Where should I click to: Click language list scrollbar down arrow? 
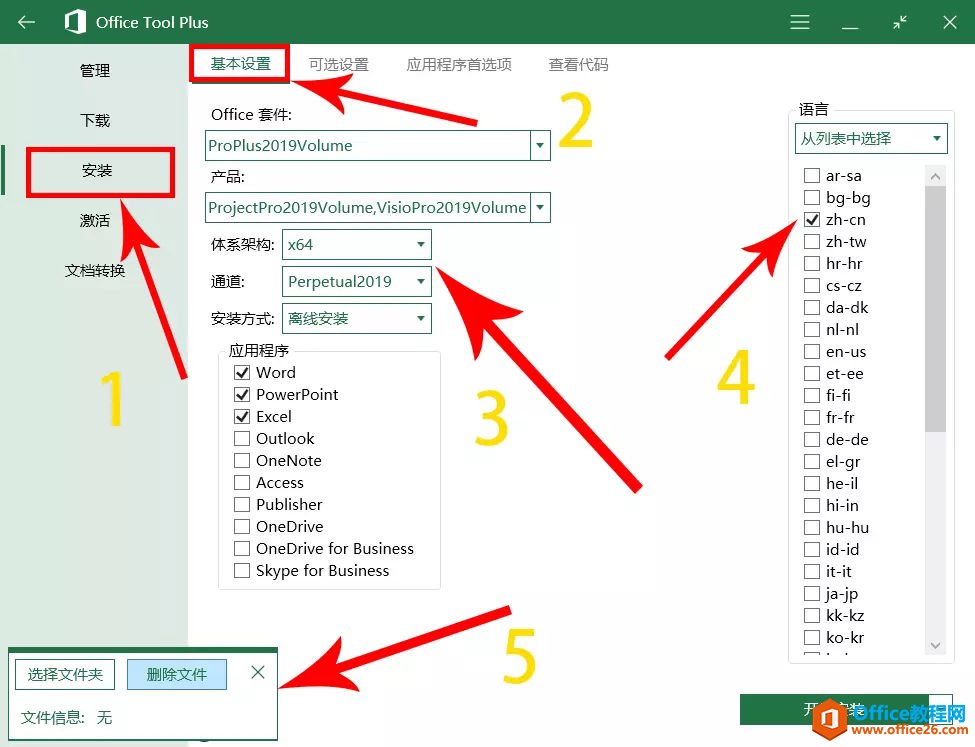pyautogui.click(x=935, y=646)
